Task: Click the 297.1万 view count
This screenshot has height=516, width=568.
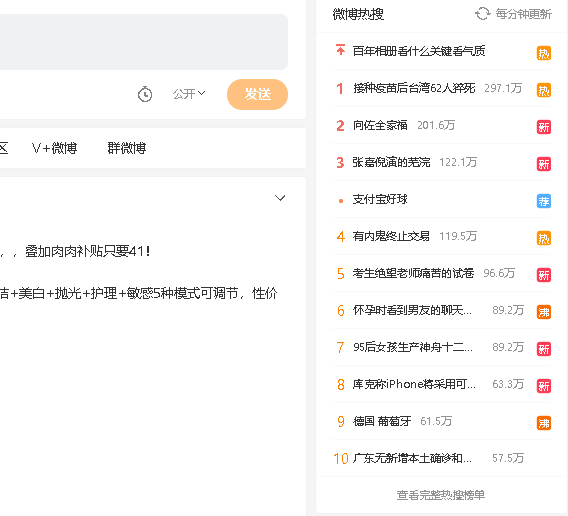Action: [503, 88]
